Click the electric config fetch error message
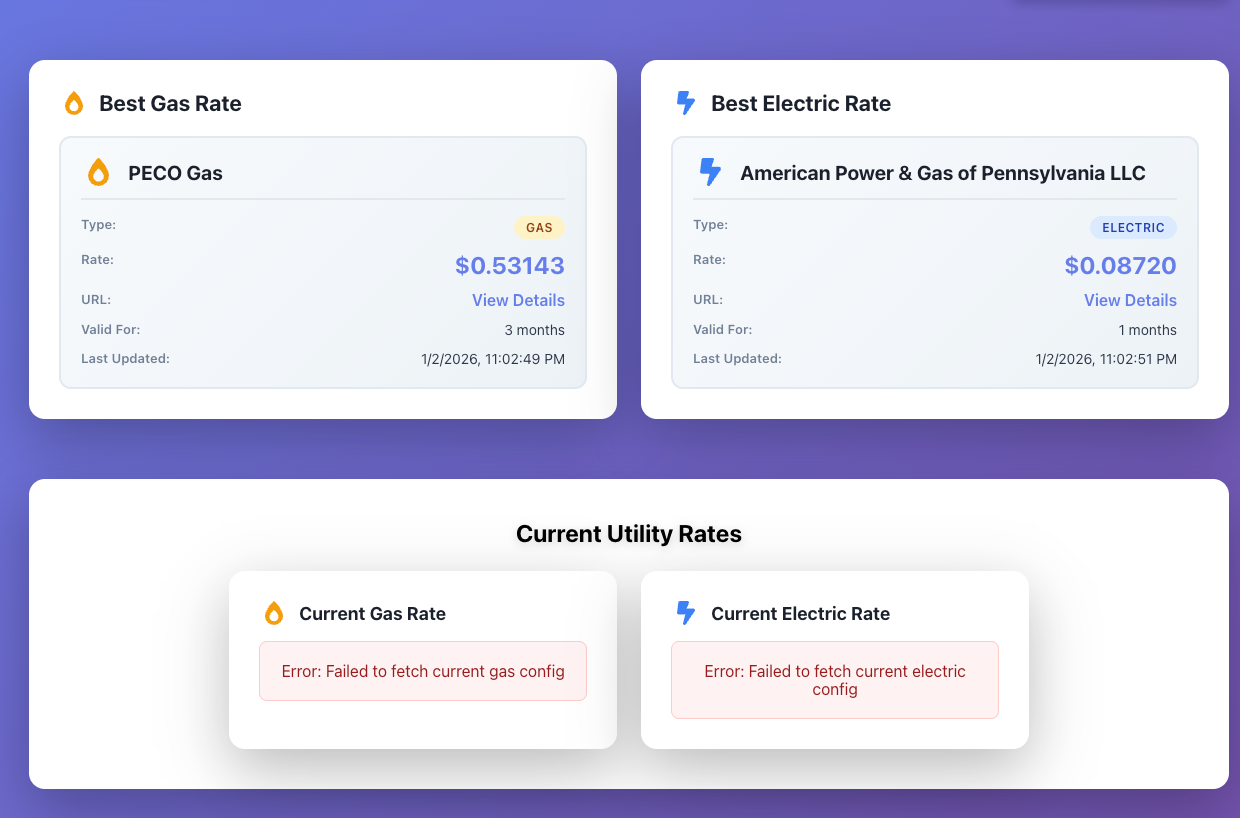 [835, 680]
